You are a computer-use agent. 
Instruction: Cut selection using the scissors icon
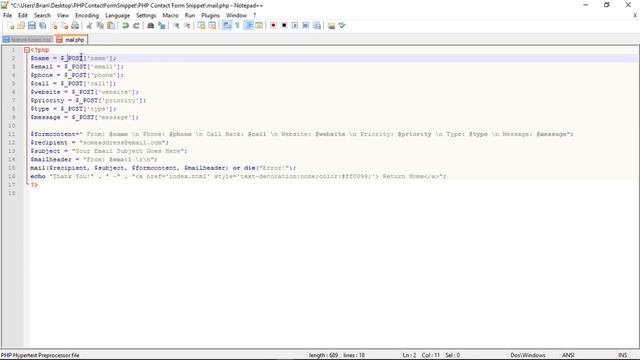point(89,26)
